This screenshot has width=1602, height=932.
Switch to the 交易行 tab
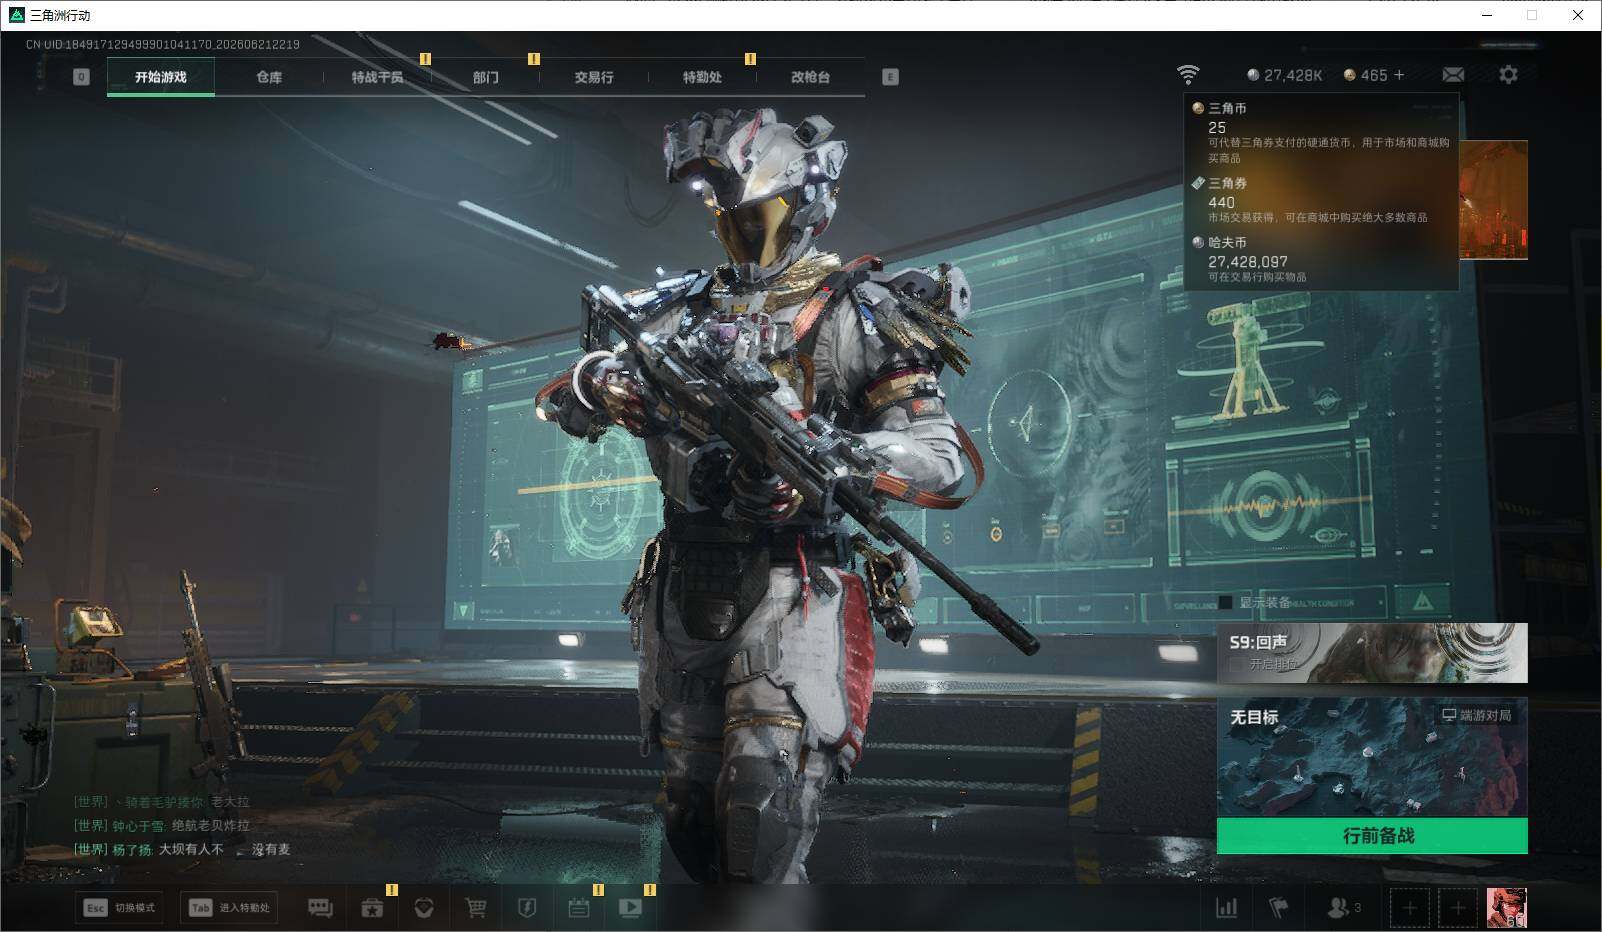tap(594, 77)
